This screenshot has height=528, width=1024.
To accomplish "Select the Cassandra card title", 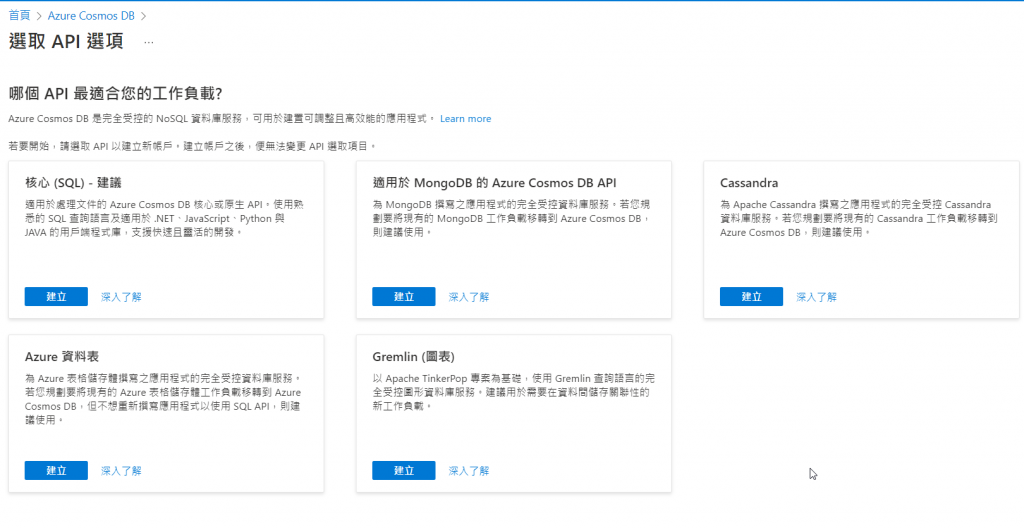I will pos(749,183).
